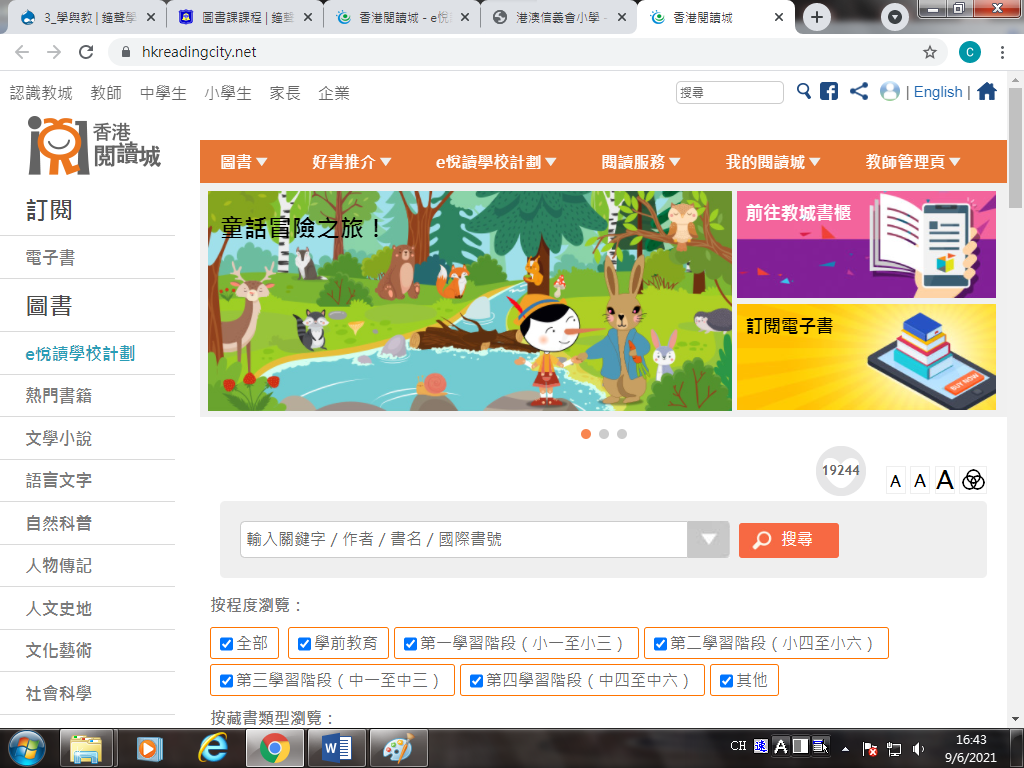Uncheck the 全部 level checkbox

(227, 644)
